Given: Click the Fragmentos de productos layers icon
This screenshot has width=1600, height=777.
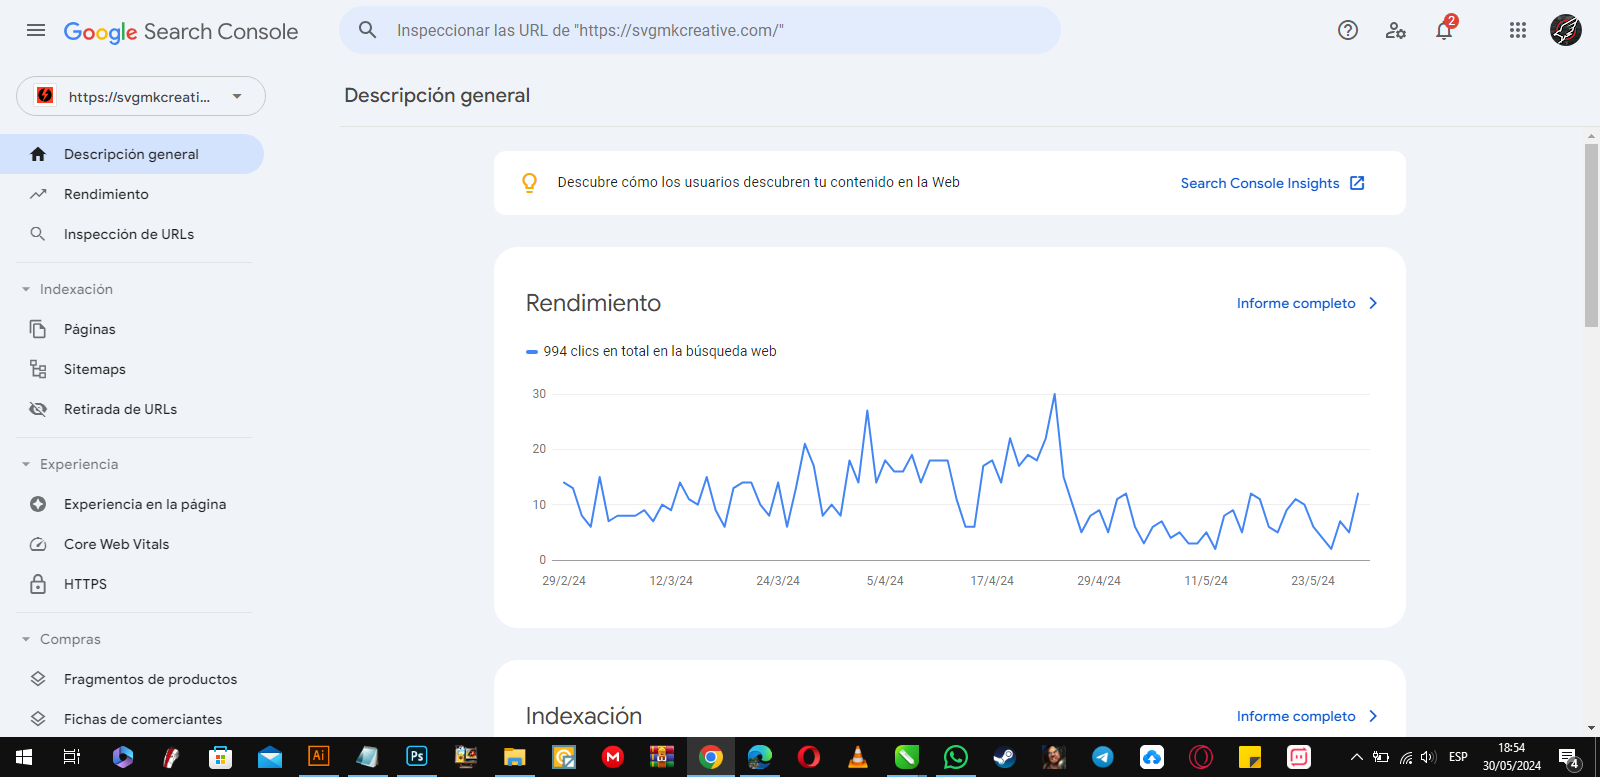Looking at the screenshot, I should pos(38,679).
